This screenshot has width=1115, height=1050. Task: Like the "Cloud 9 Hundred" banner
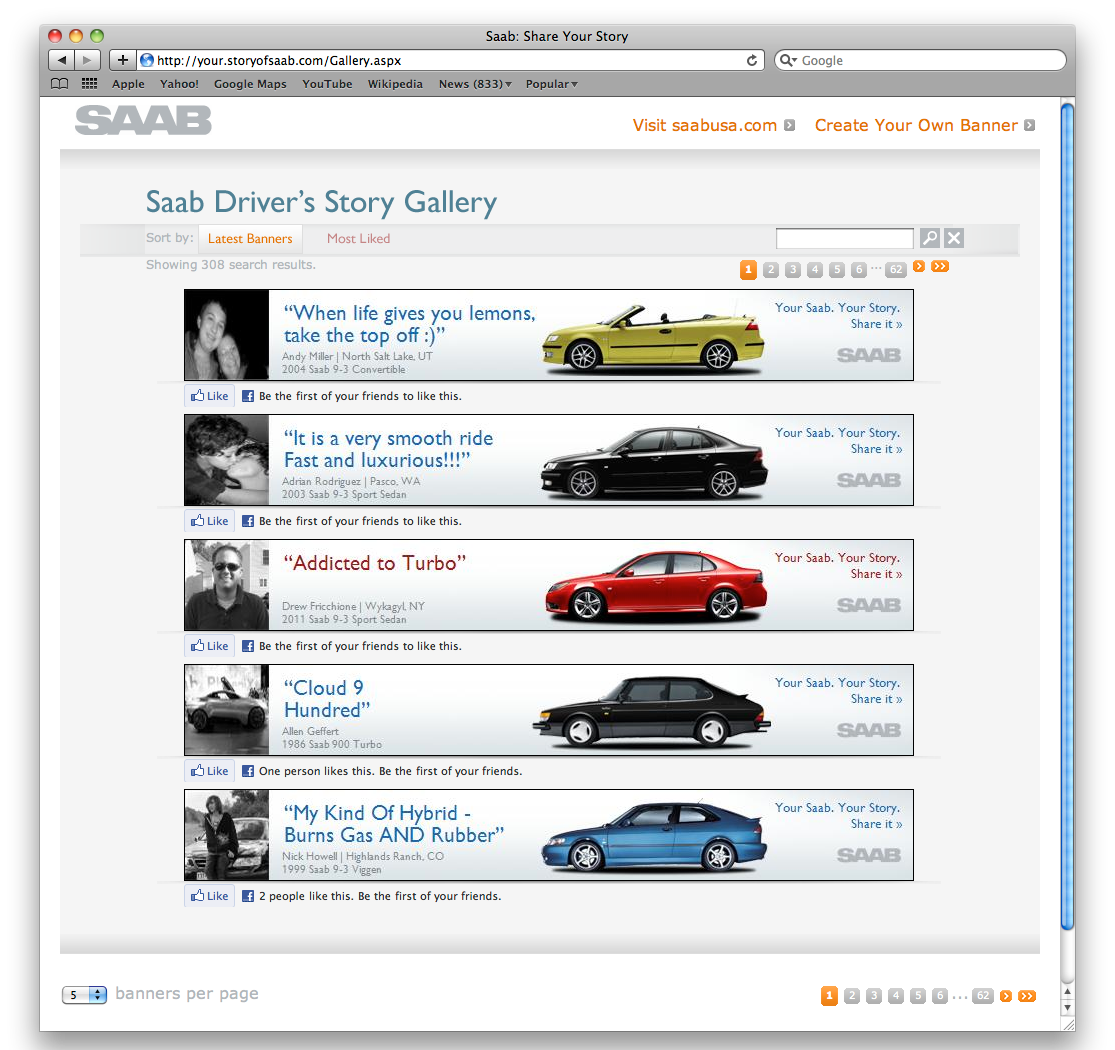210,771
